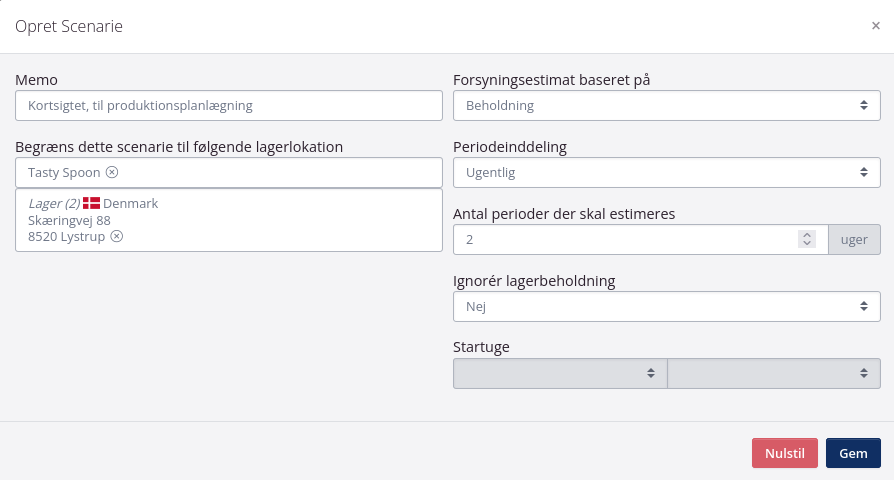Click into the Memo text field
Image resolution: width=894 pixels, height=480 pixels.
[x=229, y=105]
